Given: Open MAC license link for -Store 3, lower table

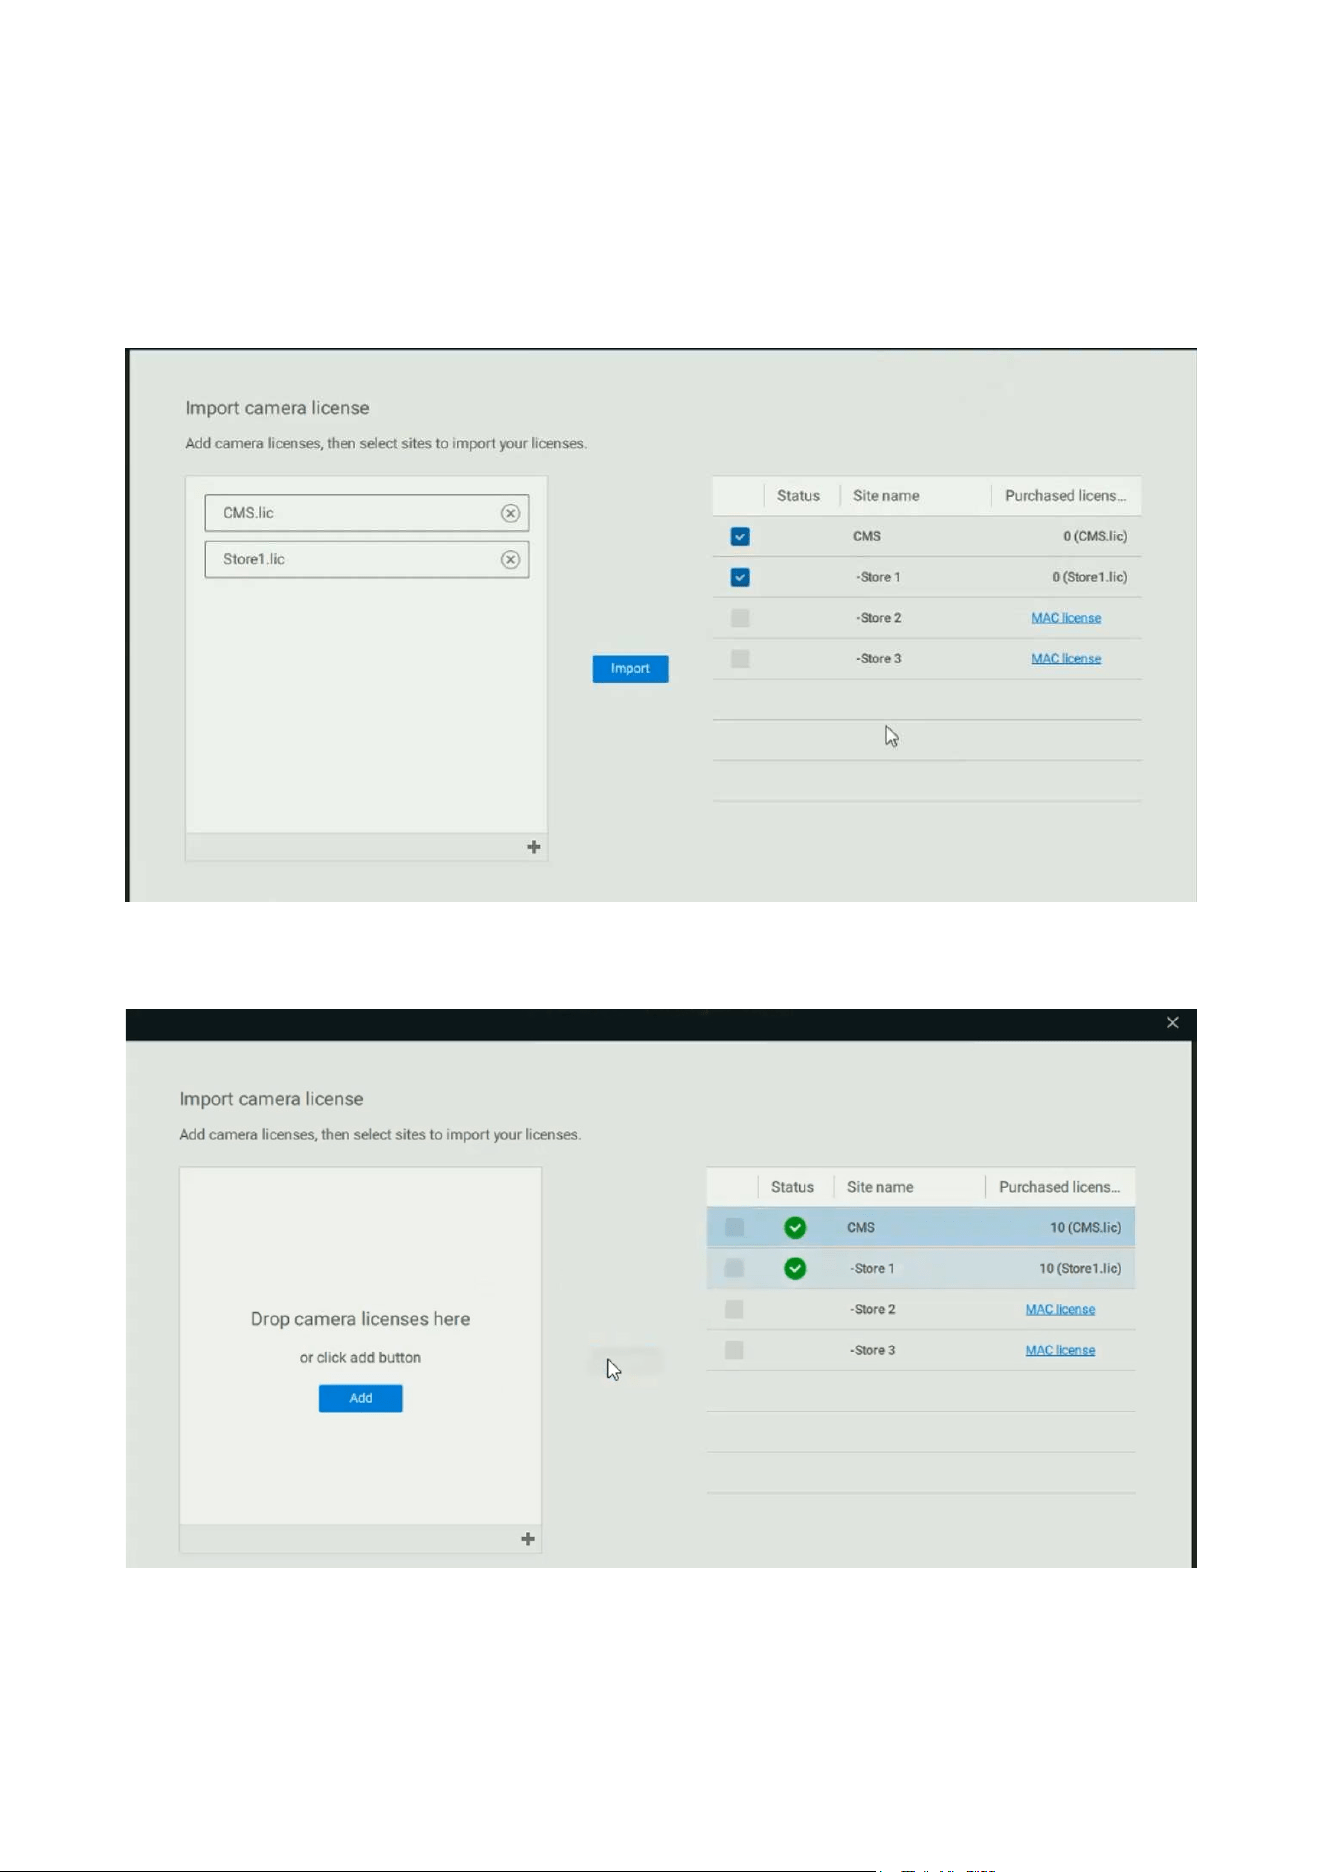Looking at the screenshot, I should click(x=1060, y=1350).
